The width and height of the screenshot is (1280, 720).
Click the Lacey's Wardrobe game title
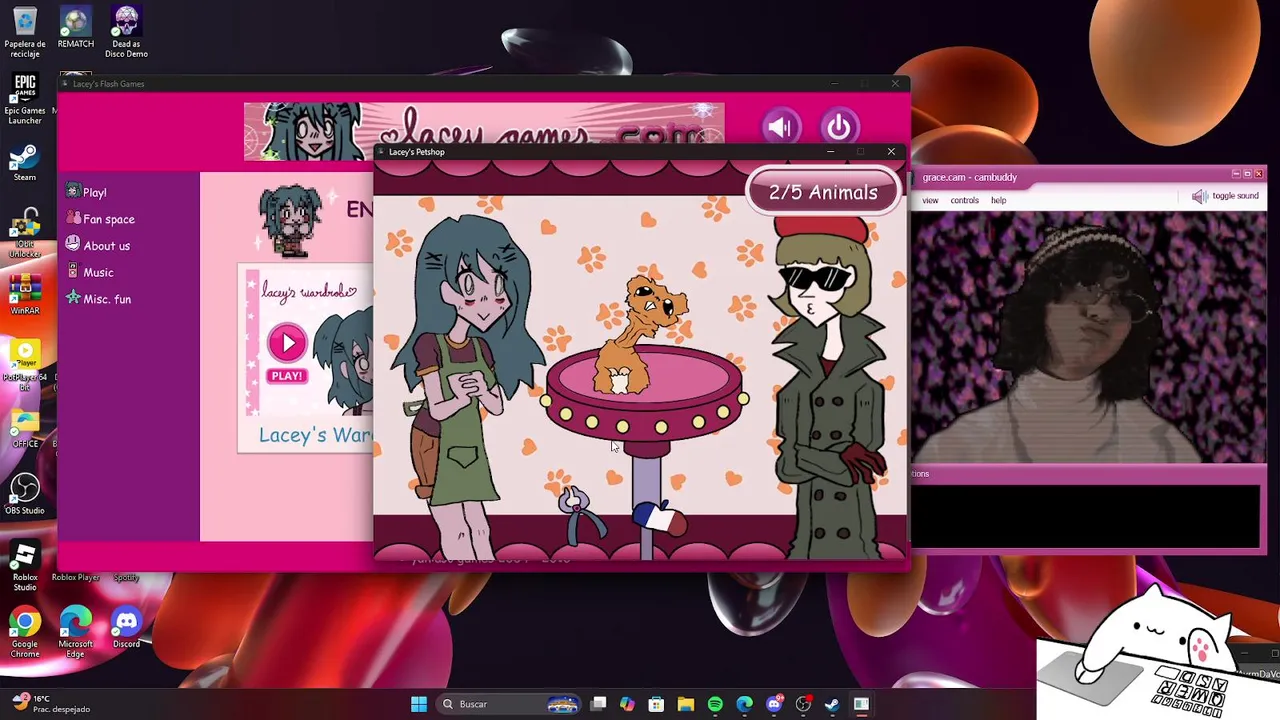(x=315, y=435)
